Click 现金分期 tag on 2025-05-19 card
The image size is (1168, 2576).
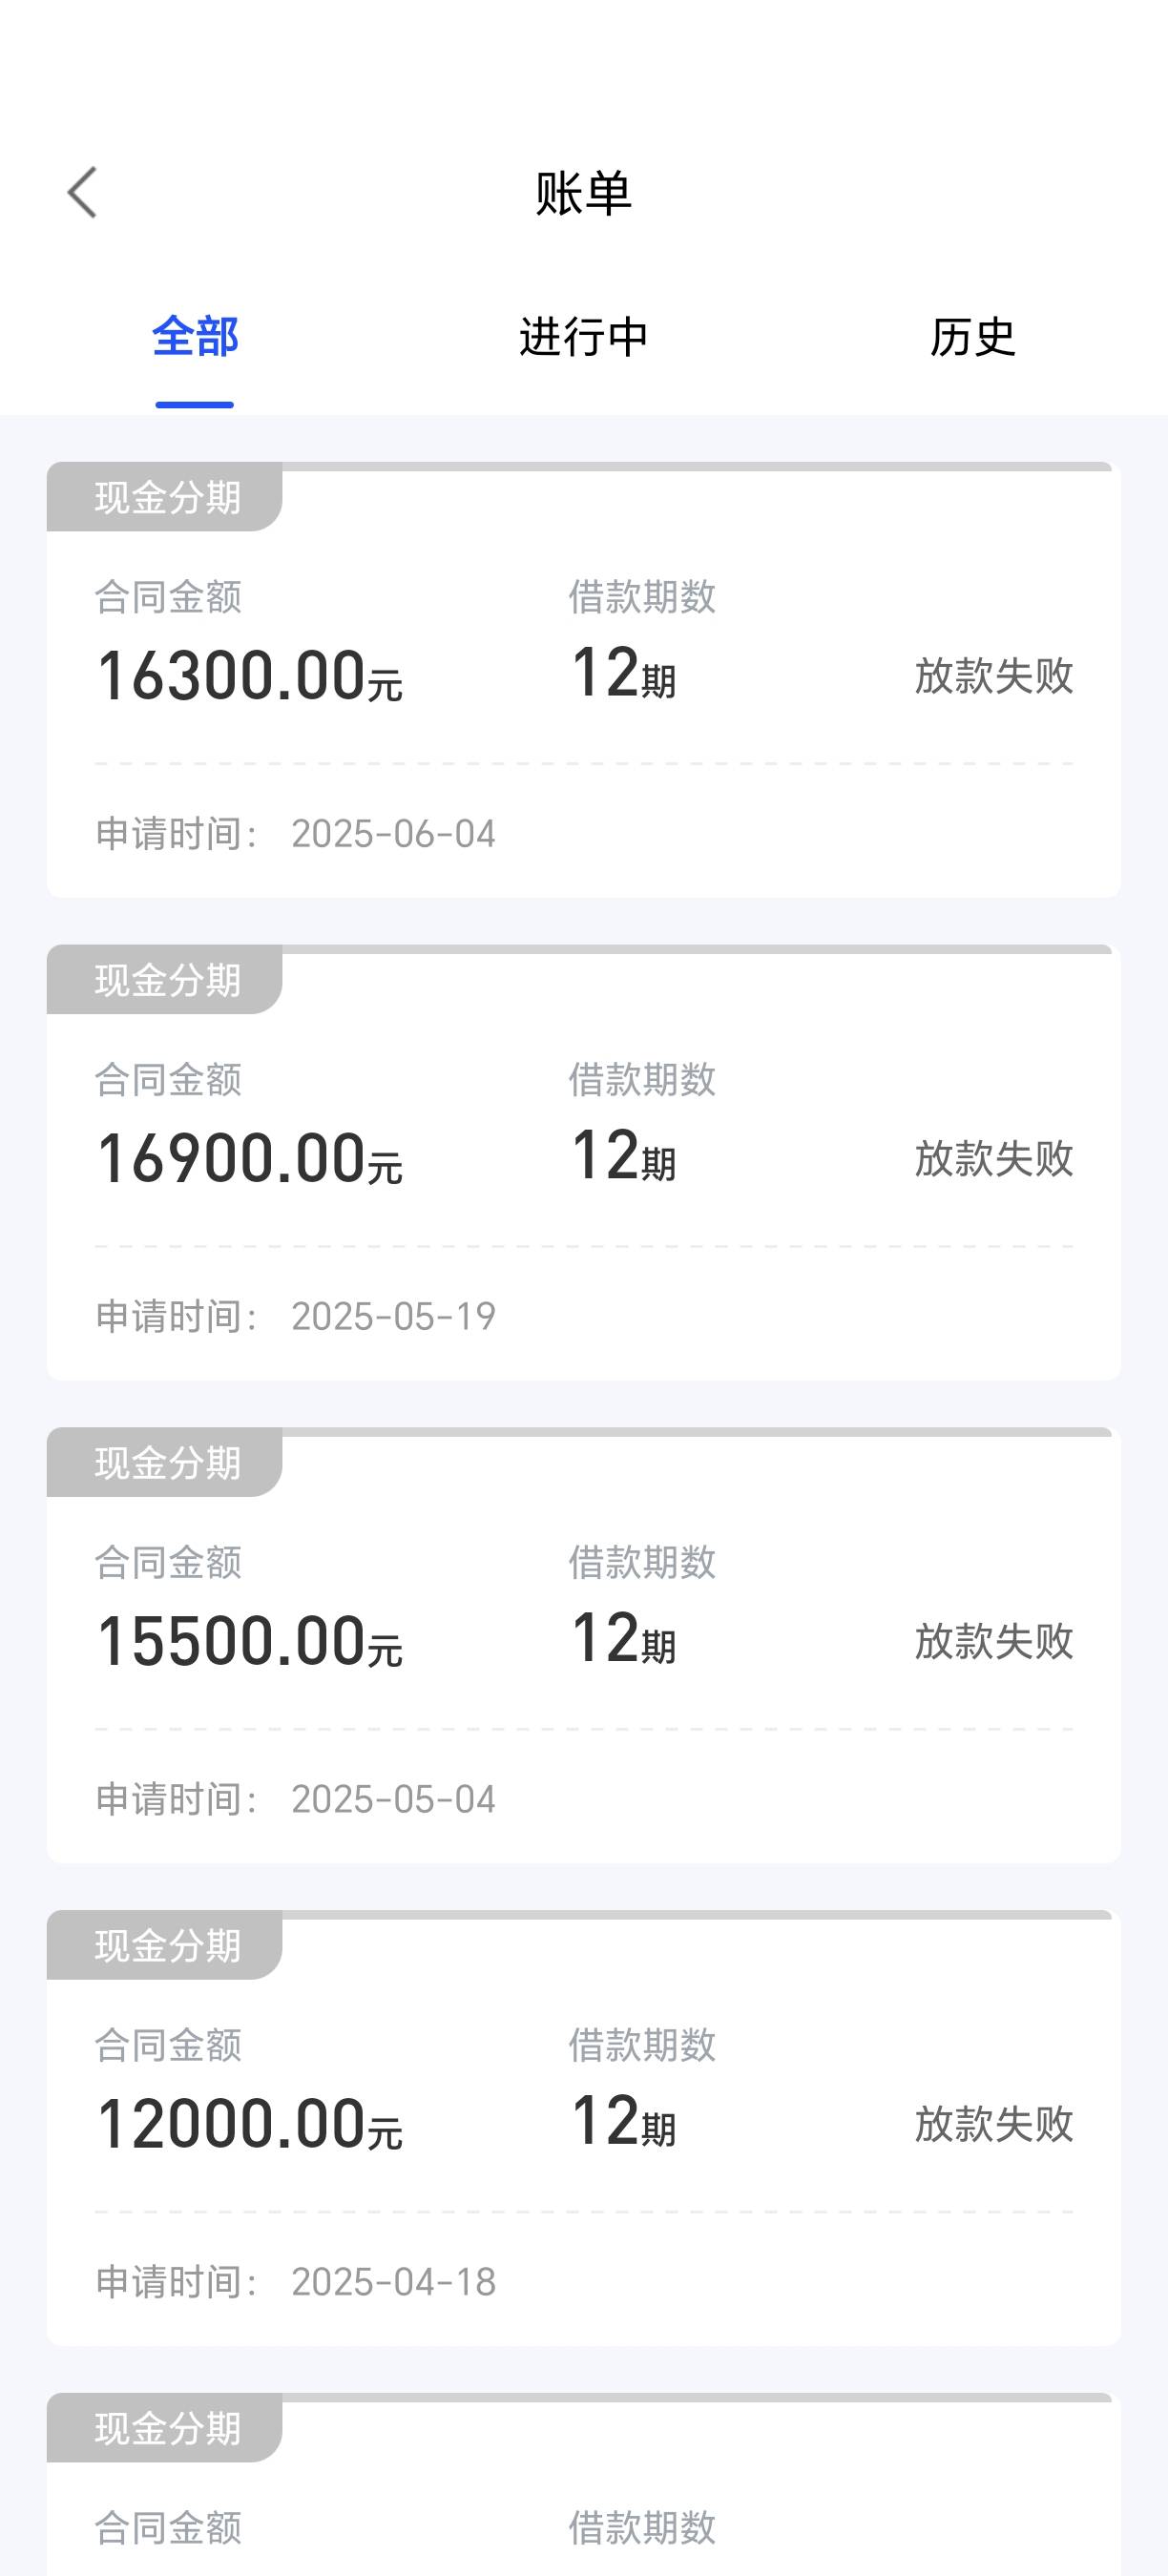[x=165, y=980]
